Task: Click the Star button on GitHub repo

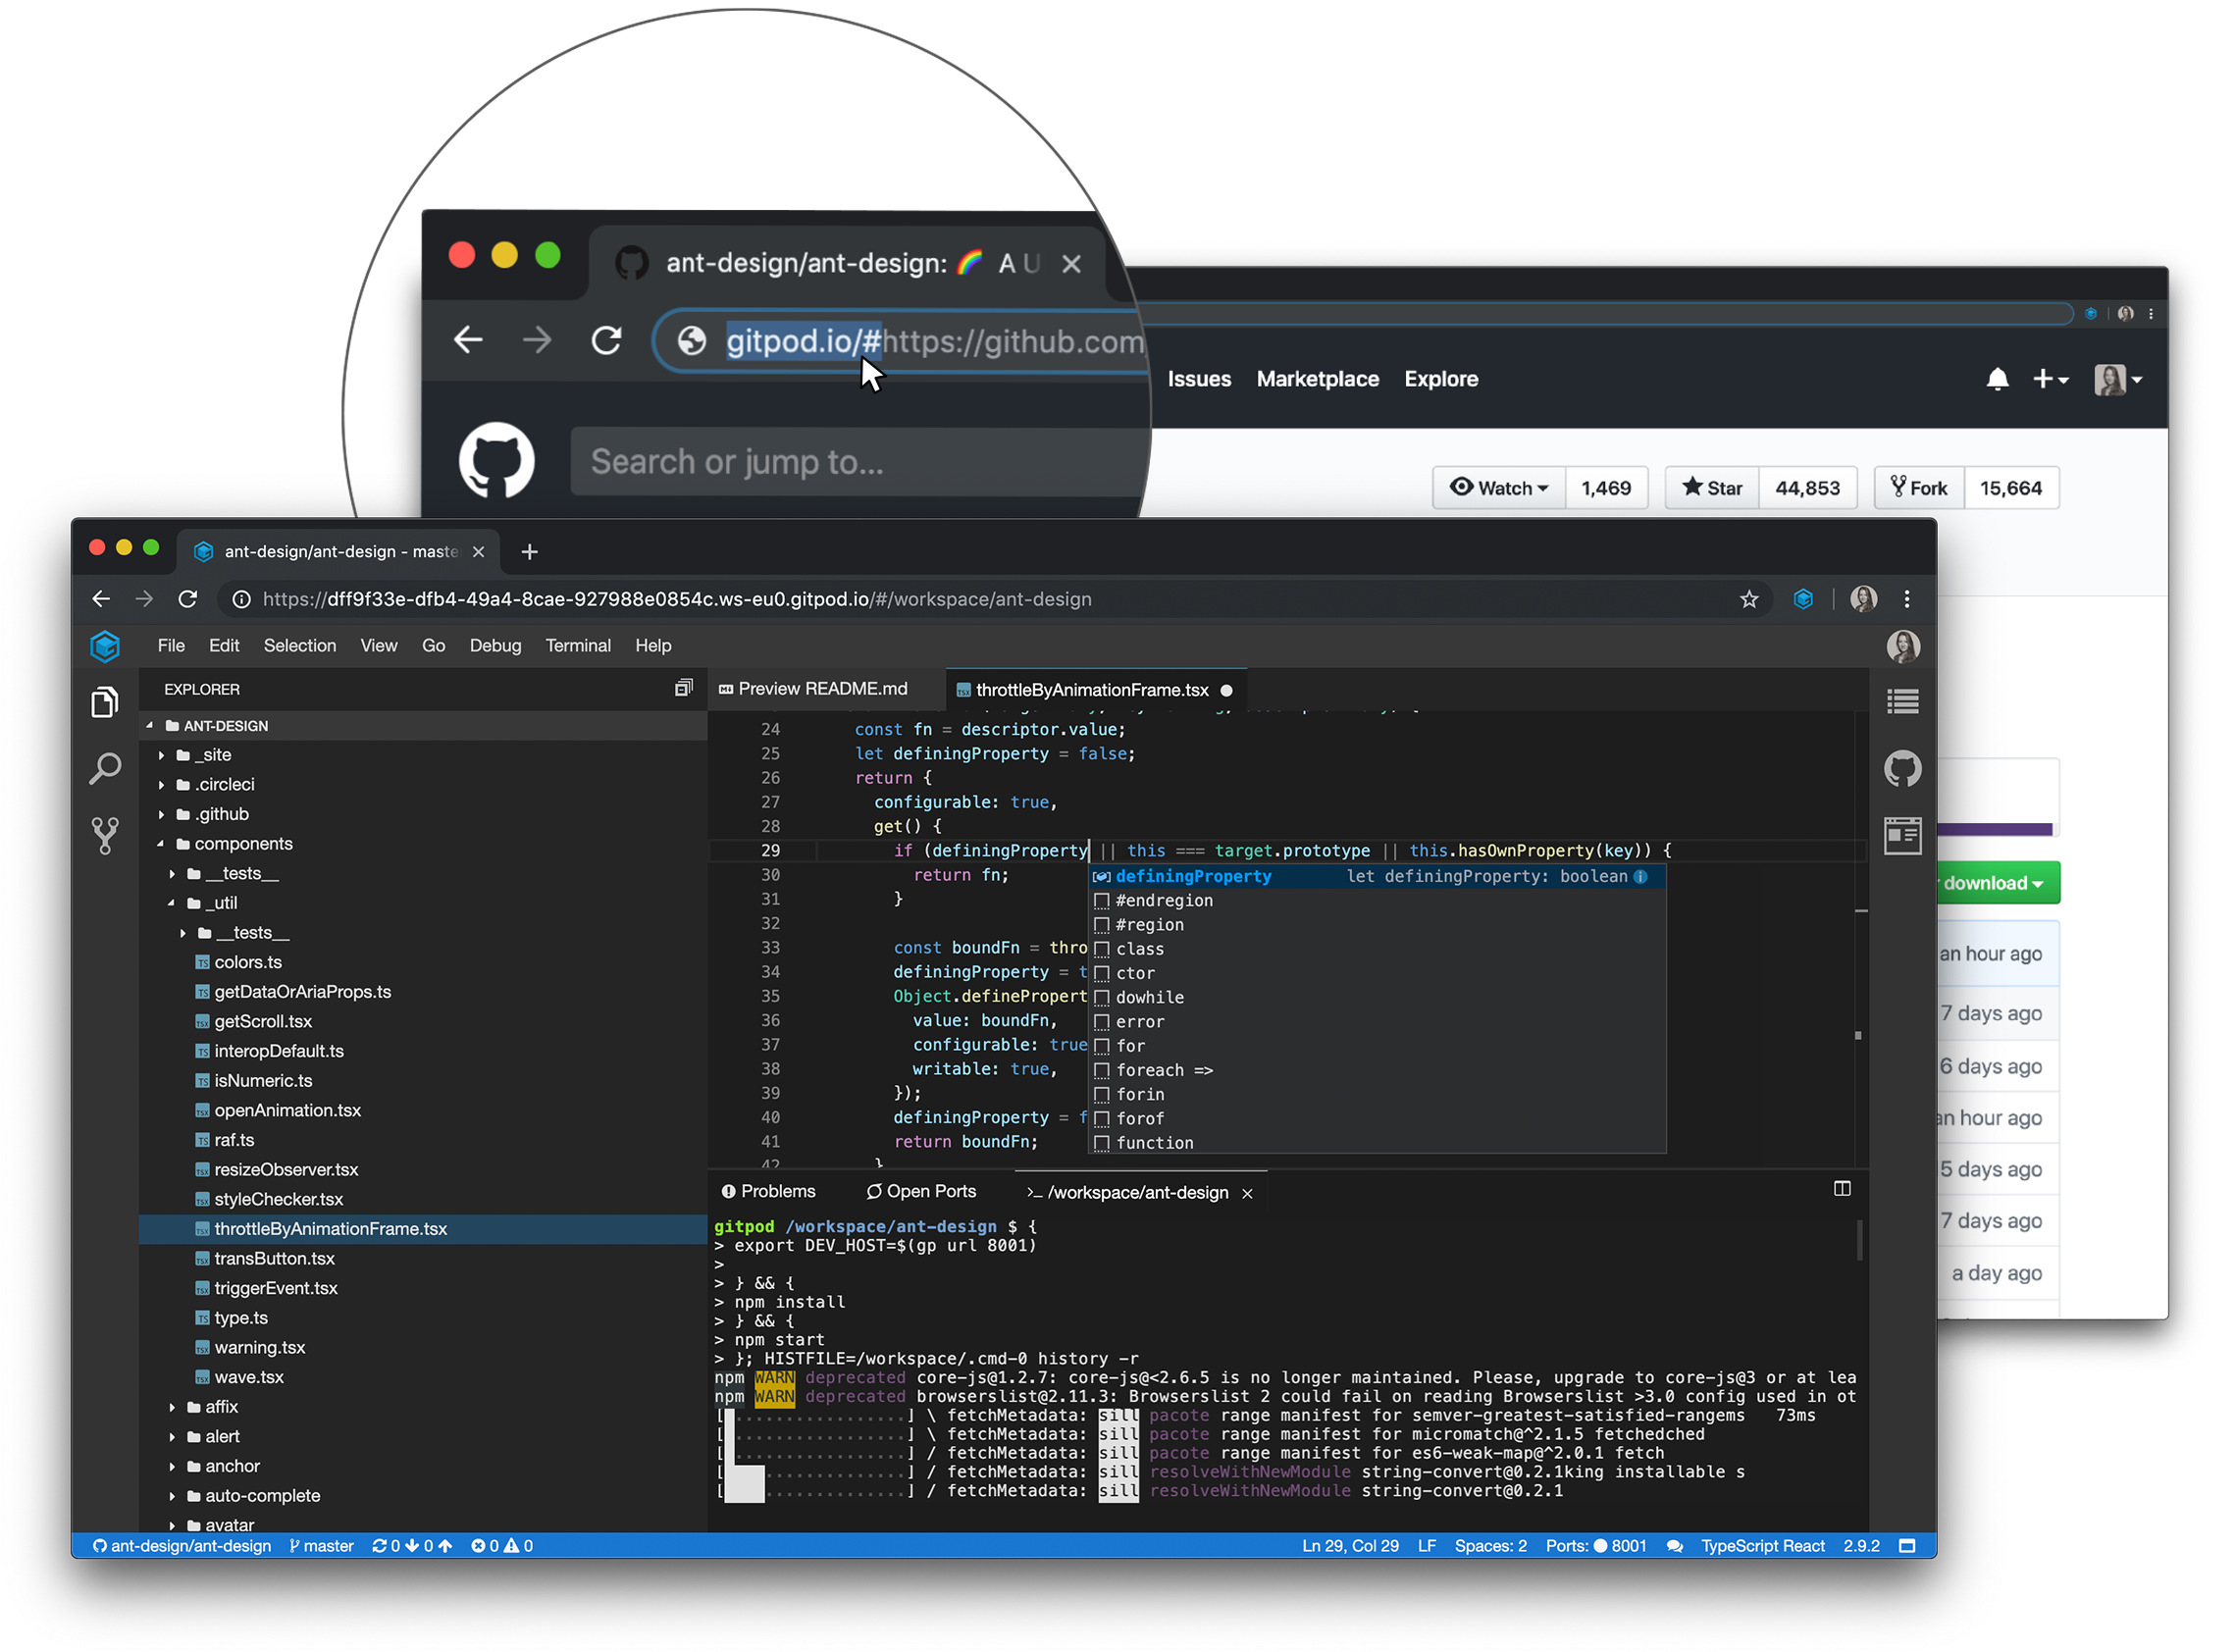Action: pos(1711,488)
